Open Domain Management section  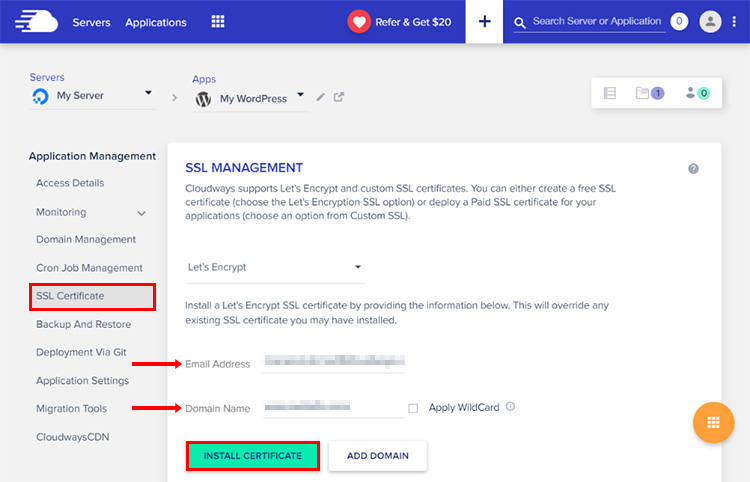86,240
